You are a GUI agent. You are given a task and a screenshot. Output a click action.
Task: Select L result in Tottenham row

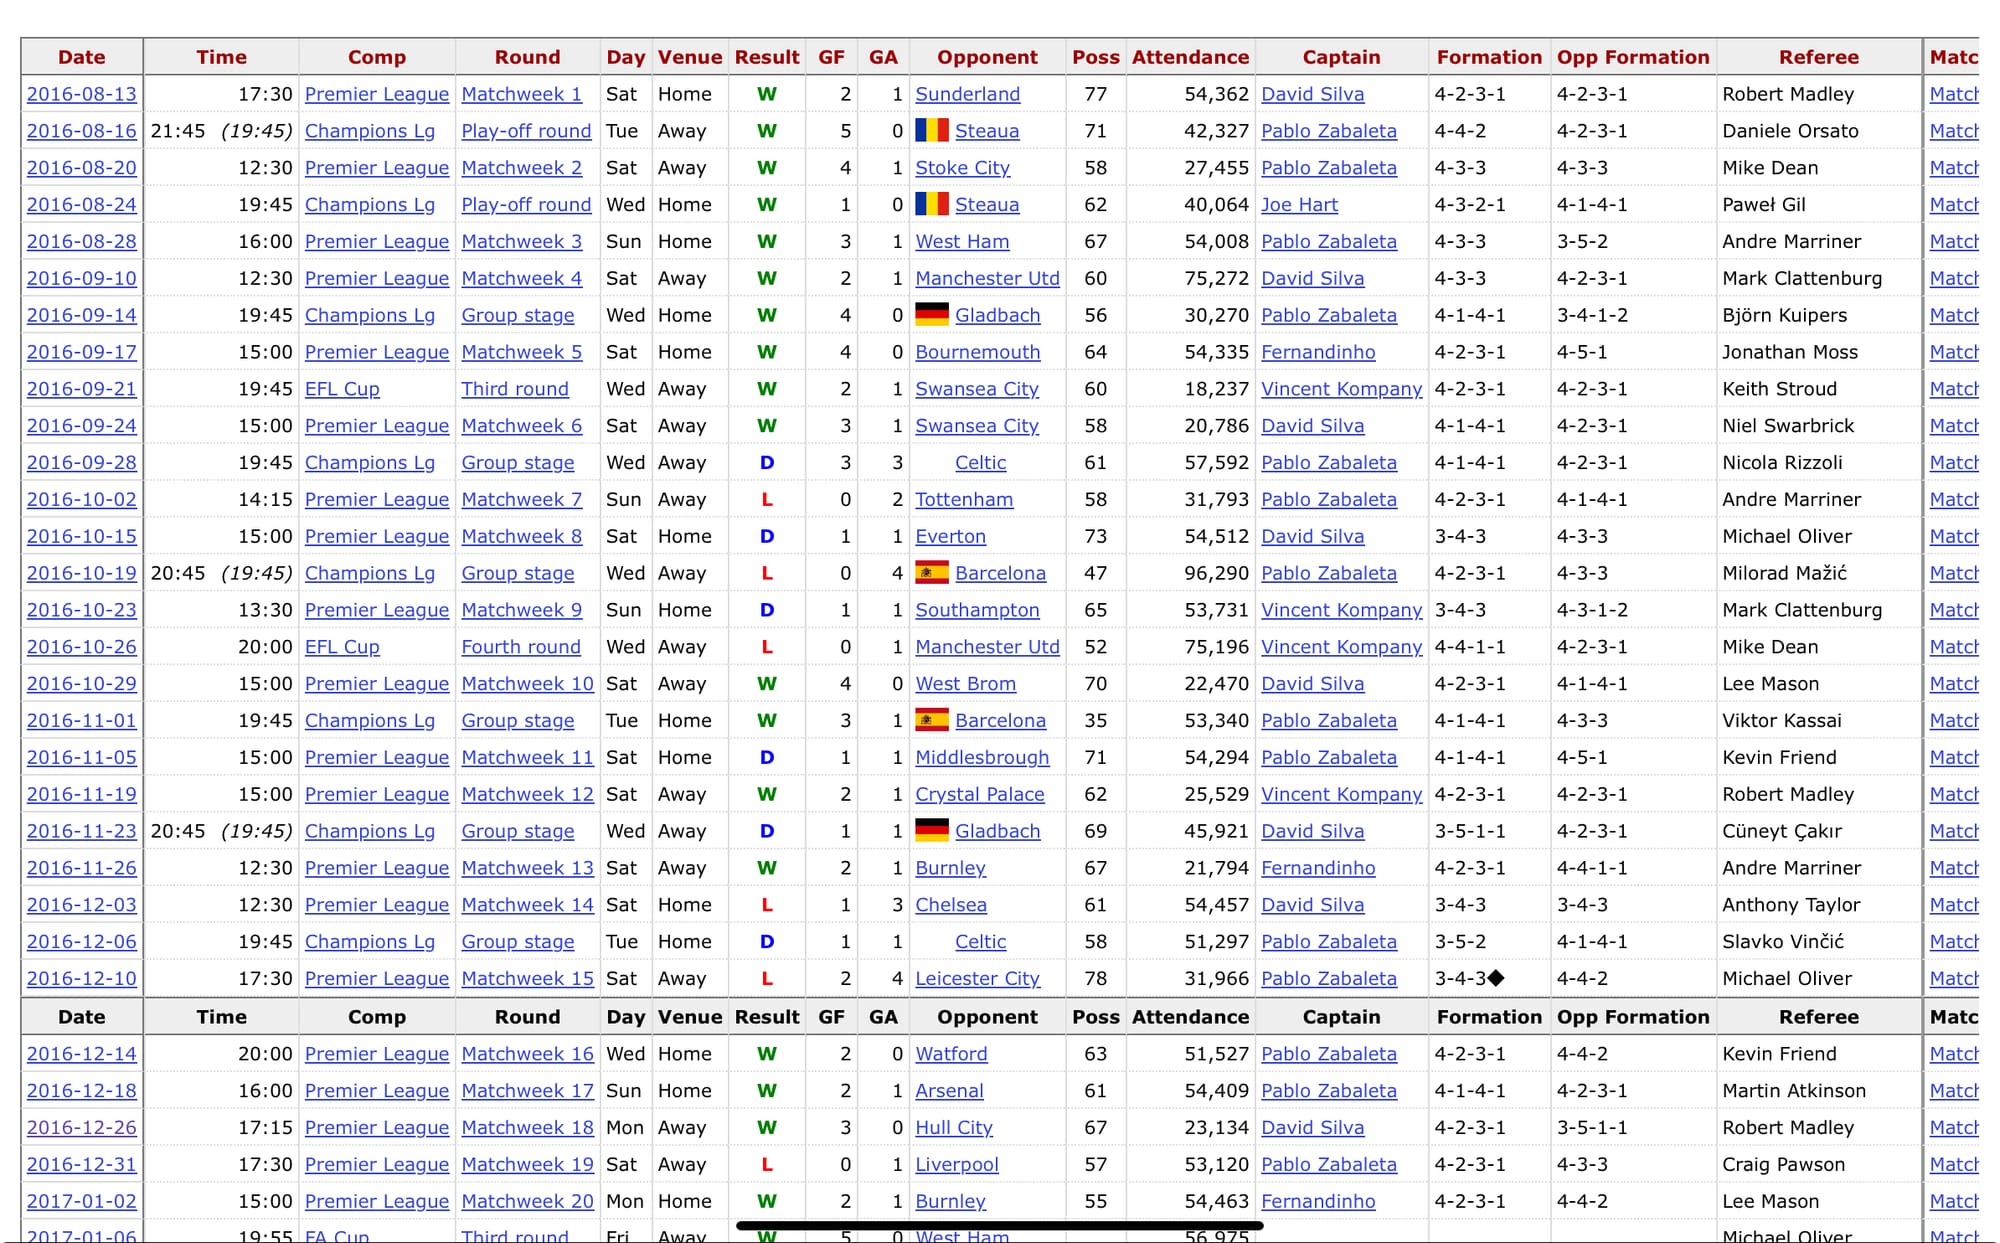pyautogui.click(x=767, y=499)
